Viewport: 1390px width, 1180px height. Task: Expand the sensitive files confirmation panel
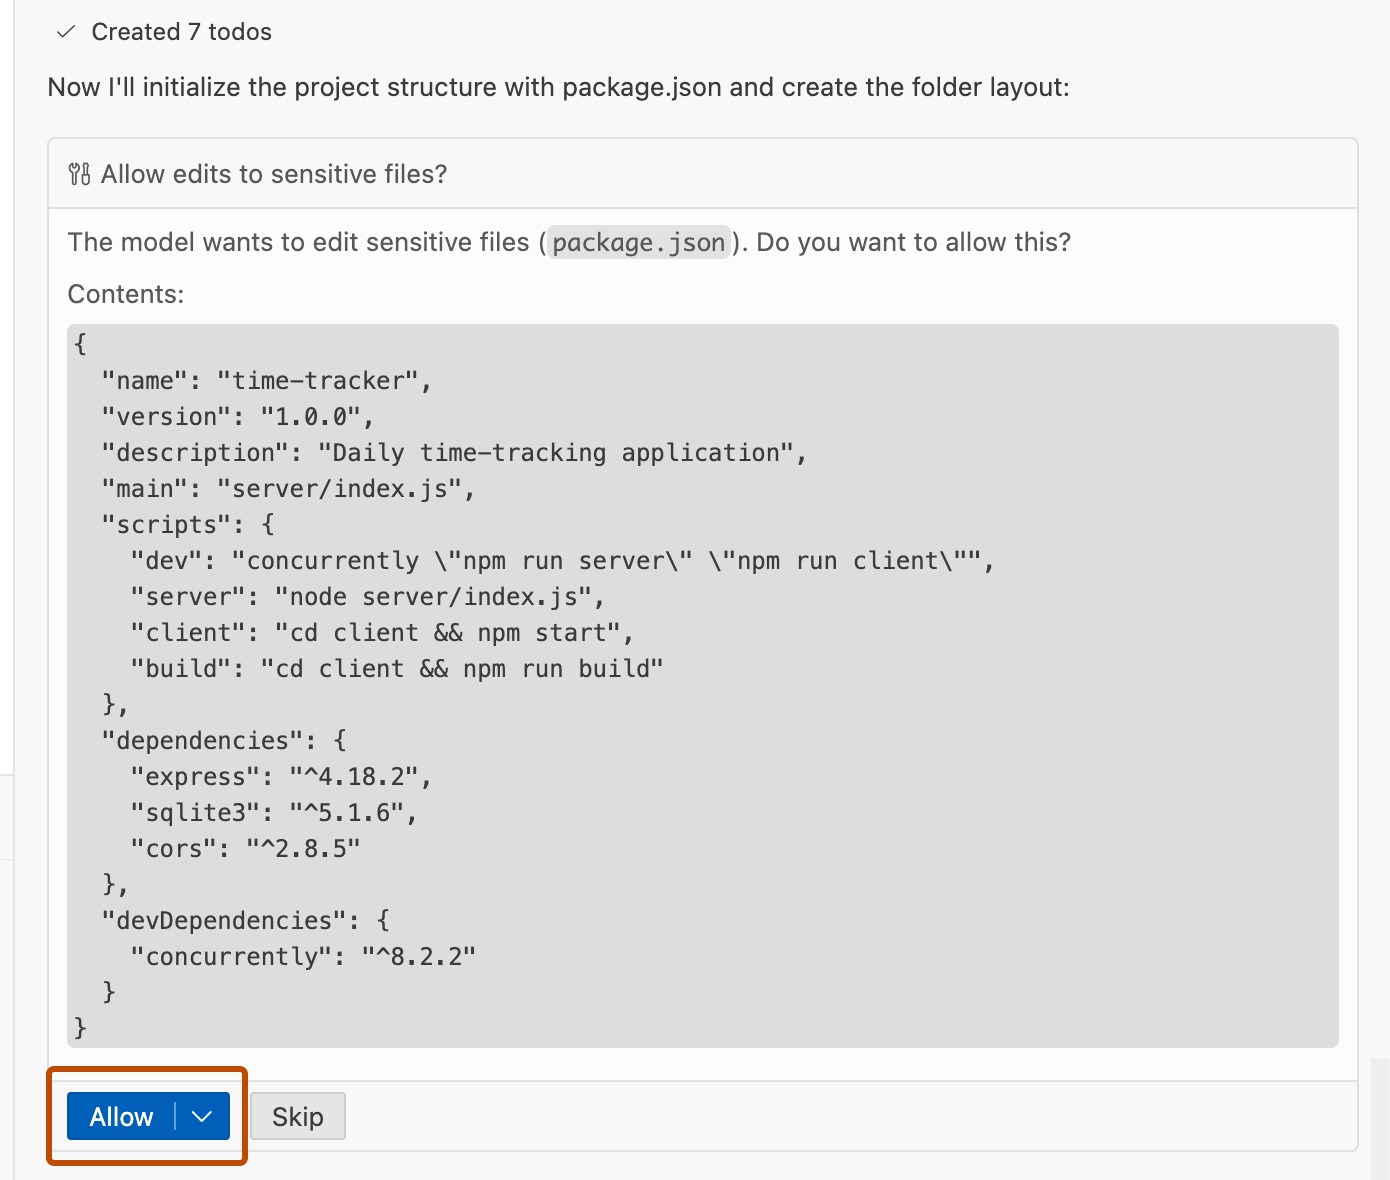pyautogui.click(x=271, y=173)
